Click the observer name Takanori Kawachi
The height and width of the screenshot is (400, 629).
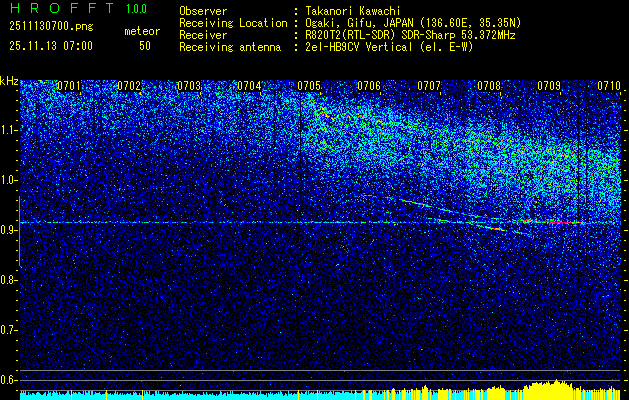pos(353,11)
